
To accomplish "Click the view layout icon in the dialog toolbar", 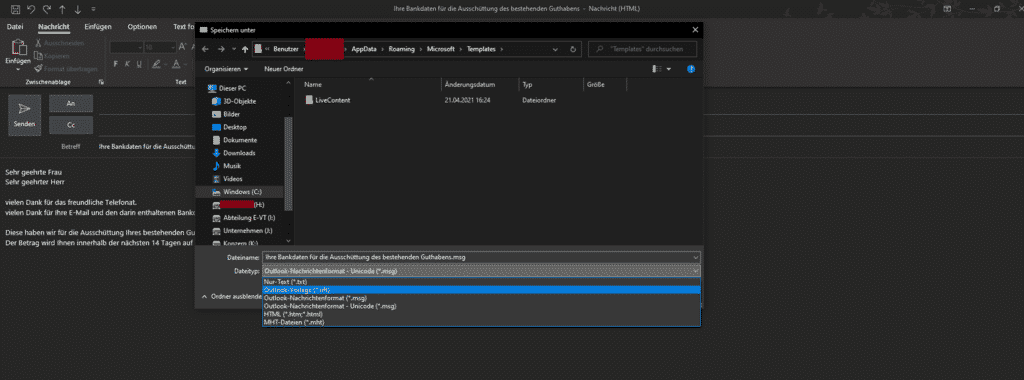I will pyautogui.click(x=657, y=69).
